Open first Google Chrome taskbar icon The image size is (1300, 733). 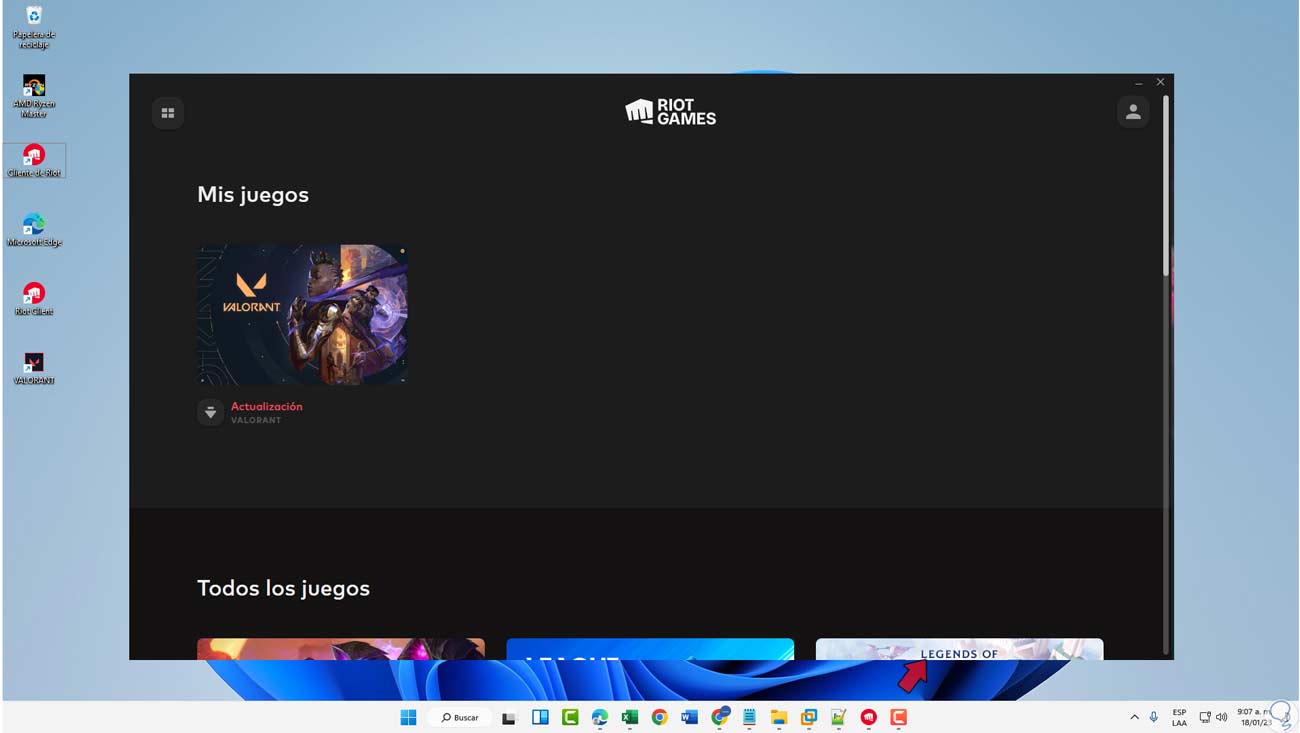(x=659, y=717)
